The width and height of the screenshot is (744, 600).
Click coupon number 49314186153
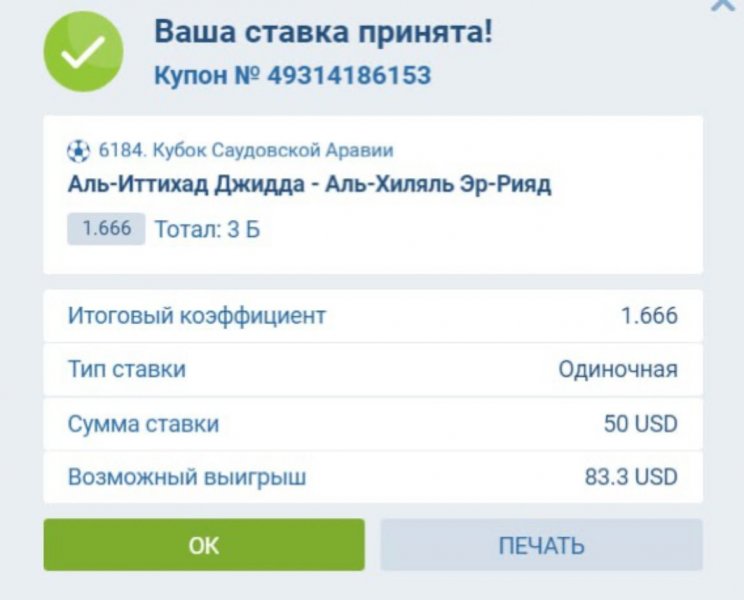click(348, 76)
